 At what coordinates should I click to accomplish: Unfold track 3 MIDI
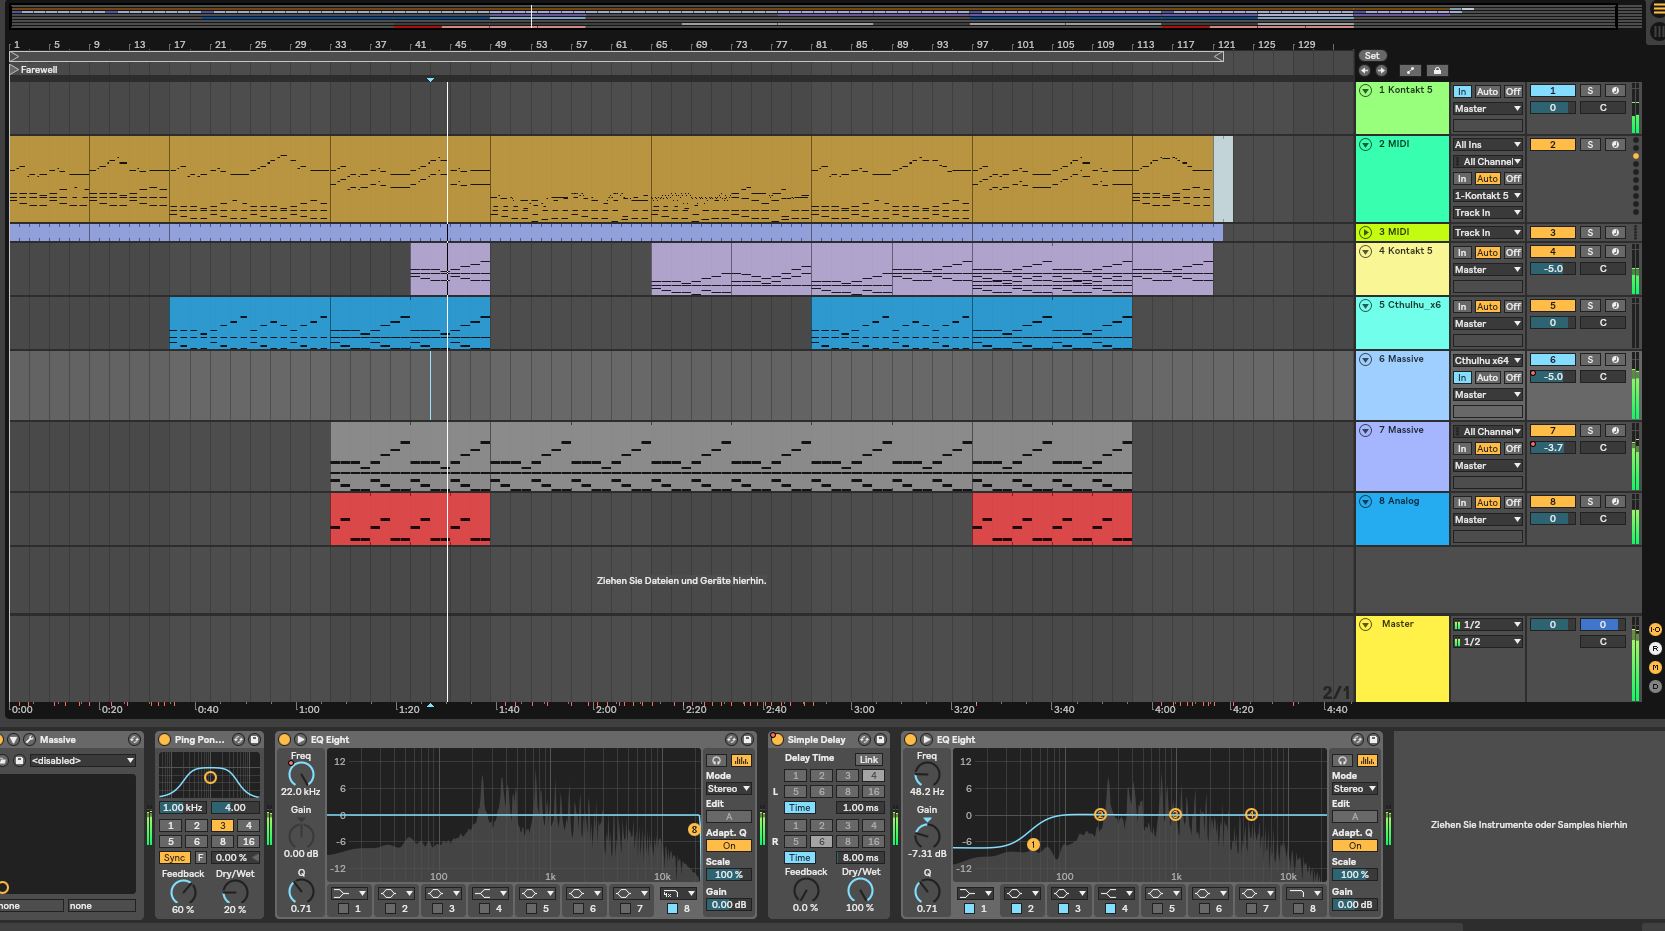(1365, 232)
